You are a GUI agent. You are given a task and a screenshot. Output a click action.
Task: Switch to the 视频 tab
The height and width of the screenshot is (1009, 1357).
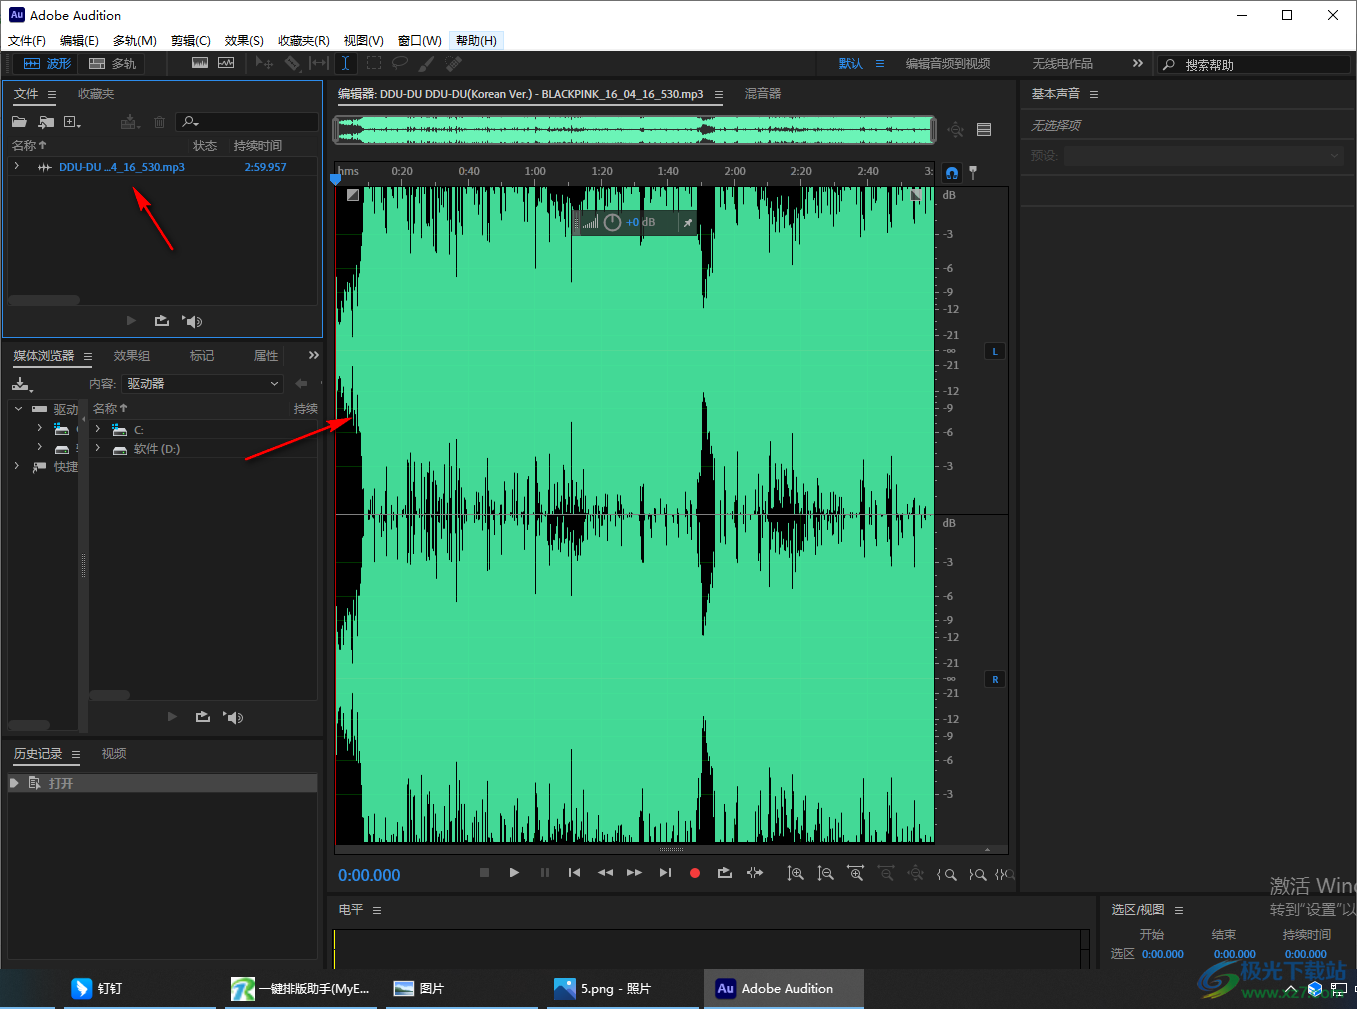[x=114, y=754]
